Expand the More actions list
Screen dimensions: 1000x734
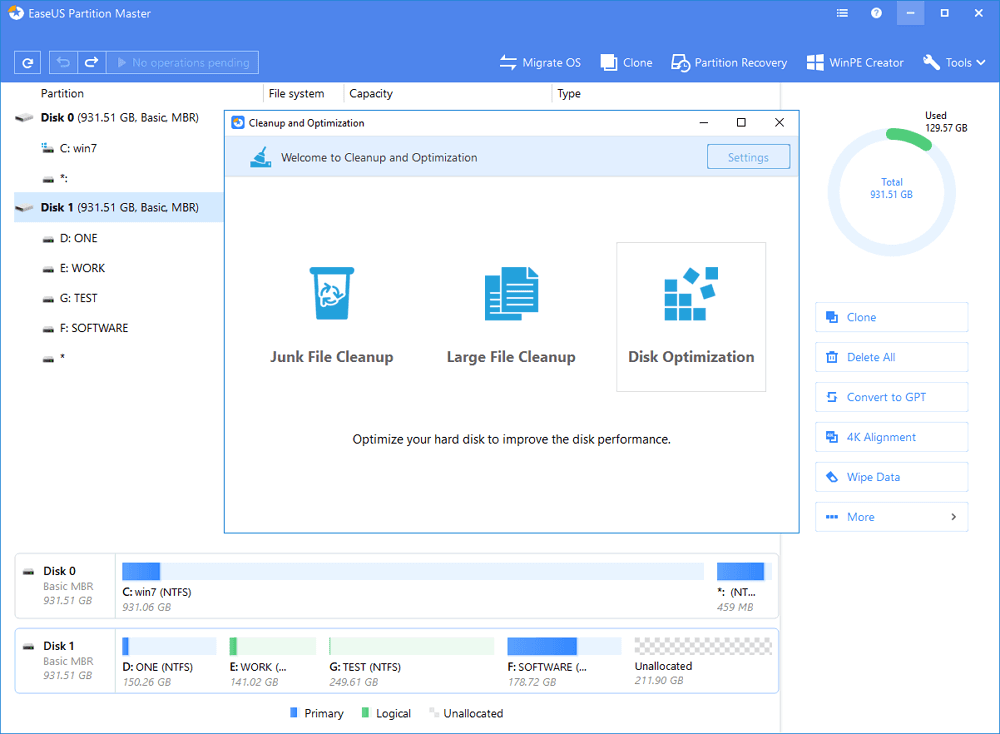tap(892, 517)
